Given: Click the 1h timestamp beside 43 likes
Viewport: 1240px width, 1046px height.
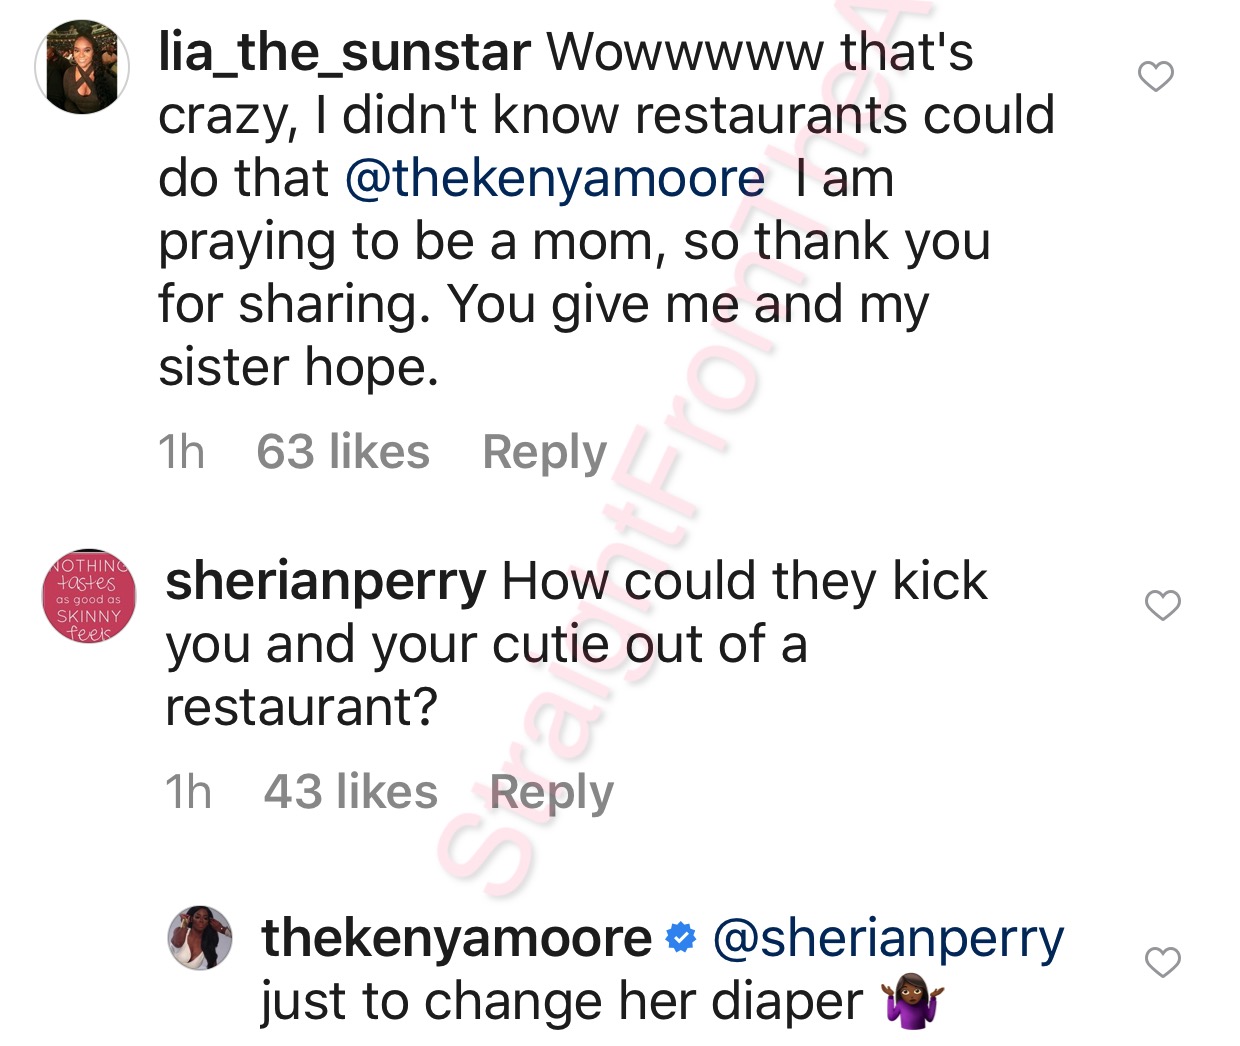Looking at the screenshot, I should coord(189,793).
